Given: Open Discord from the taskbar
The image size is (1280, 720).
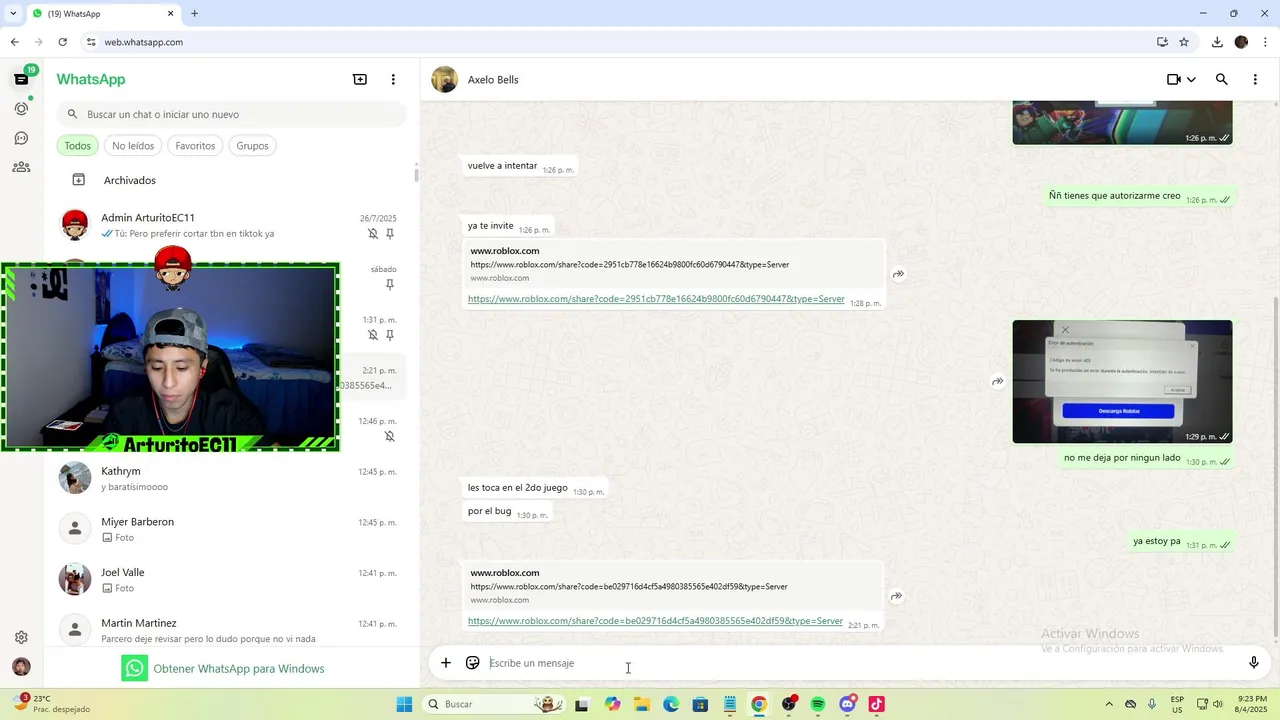Looking at the screenshot, I should point(848,704).
